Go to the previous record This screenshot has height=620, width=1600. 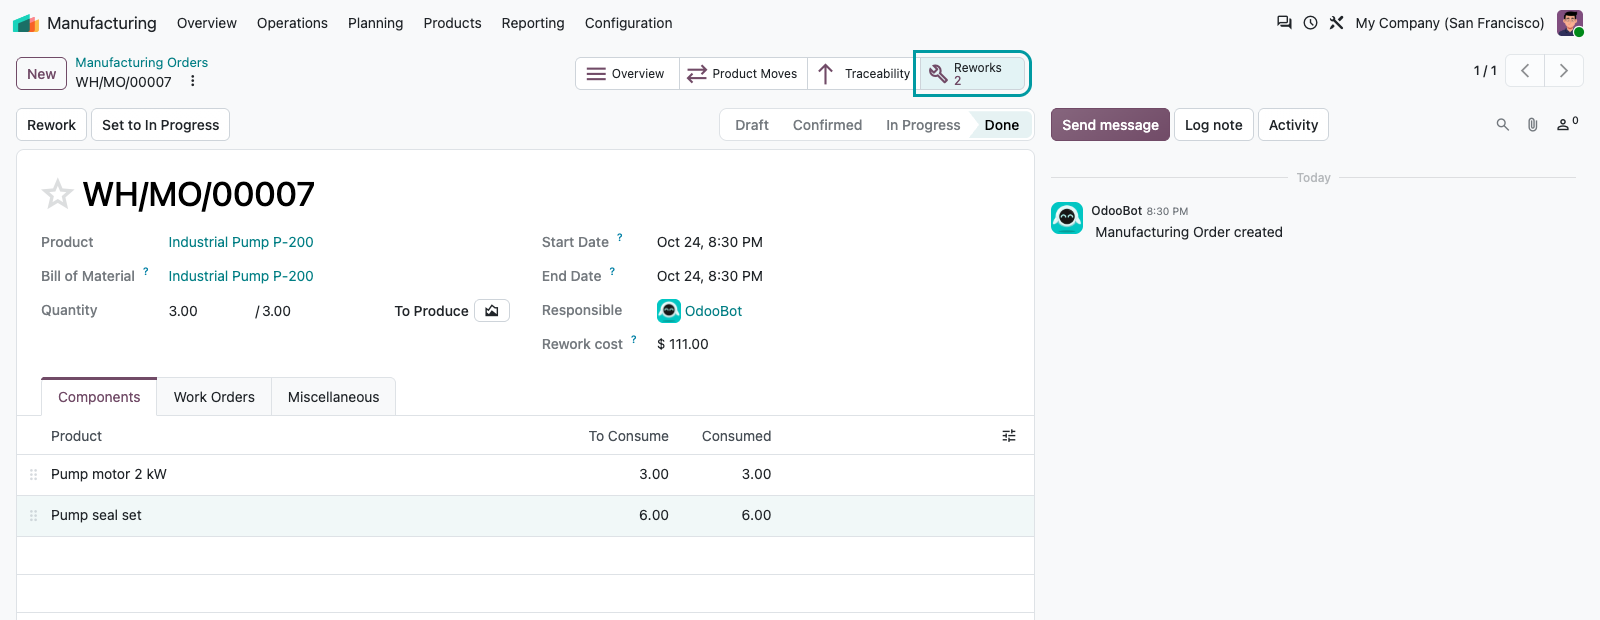pos(1525,71)
